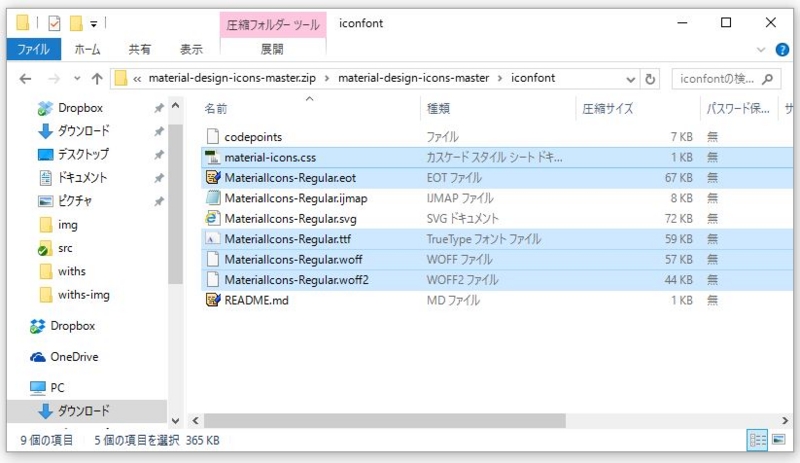Go up one folder level
The image size is (800, 463).
[x=97, y=79]
